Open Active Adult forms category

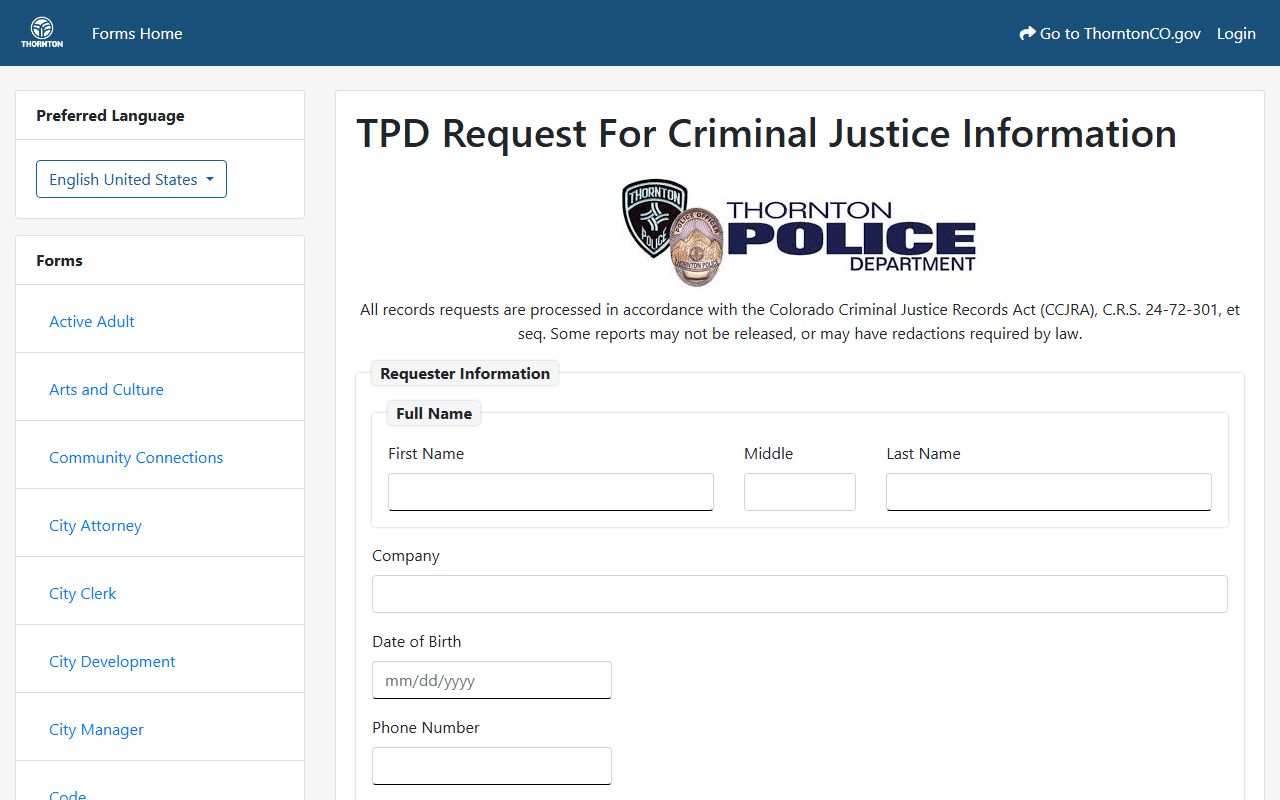point(92,321)
